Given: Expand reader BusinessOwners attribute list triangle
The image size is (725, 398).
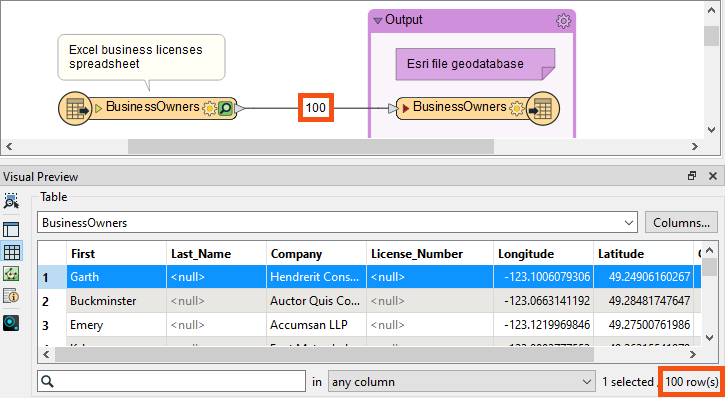Looking at the screenshot, I should coord(98,109).
